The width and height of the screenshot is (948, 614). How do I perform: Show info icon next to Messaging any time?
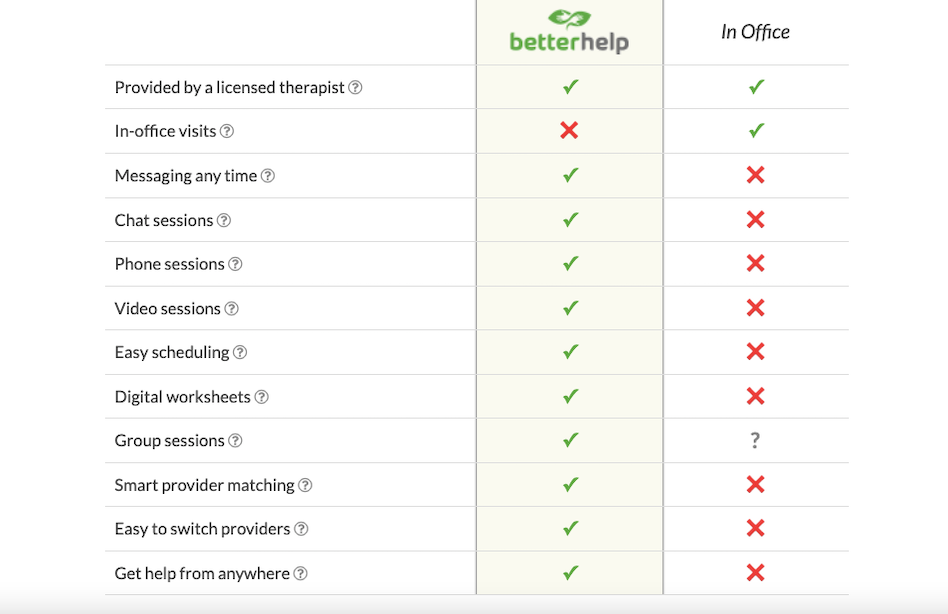click(x=268, y=176)
